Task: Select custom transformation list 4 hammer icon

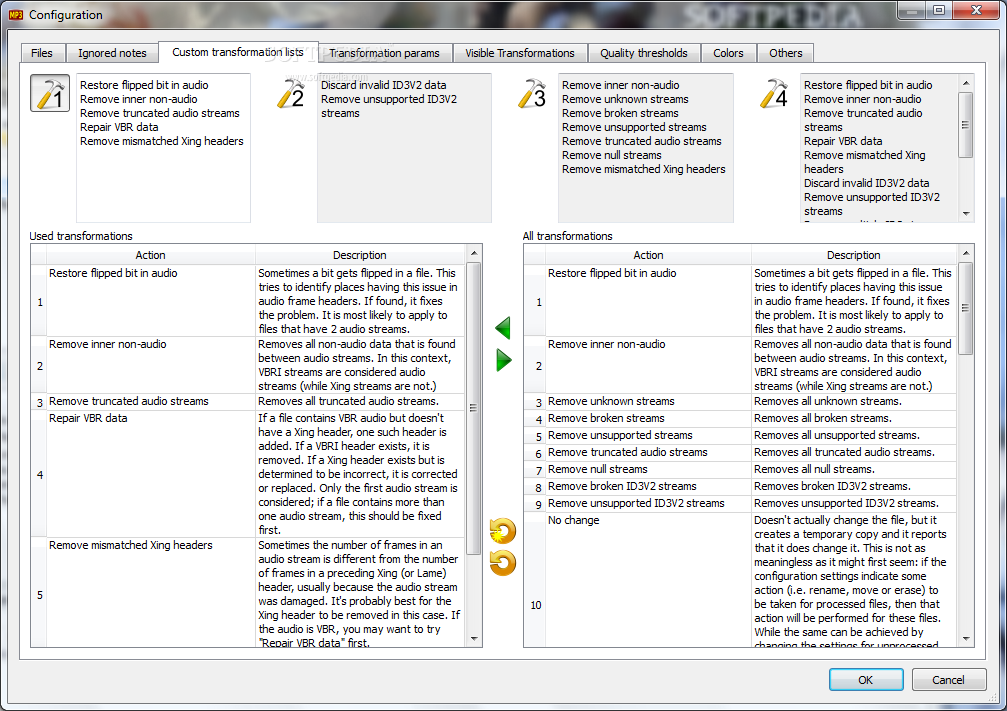Action: click(773, 93)
